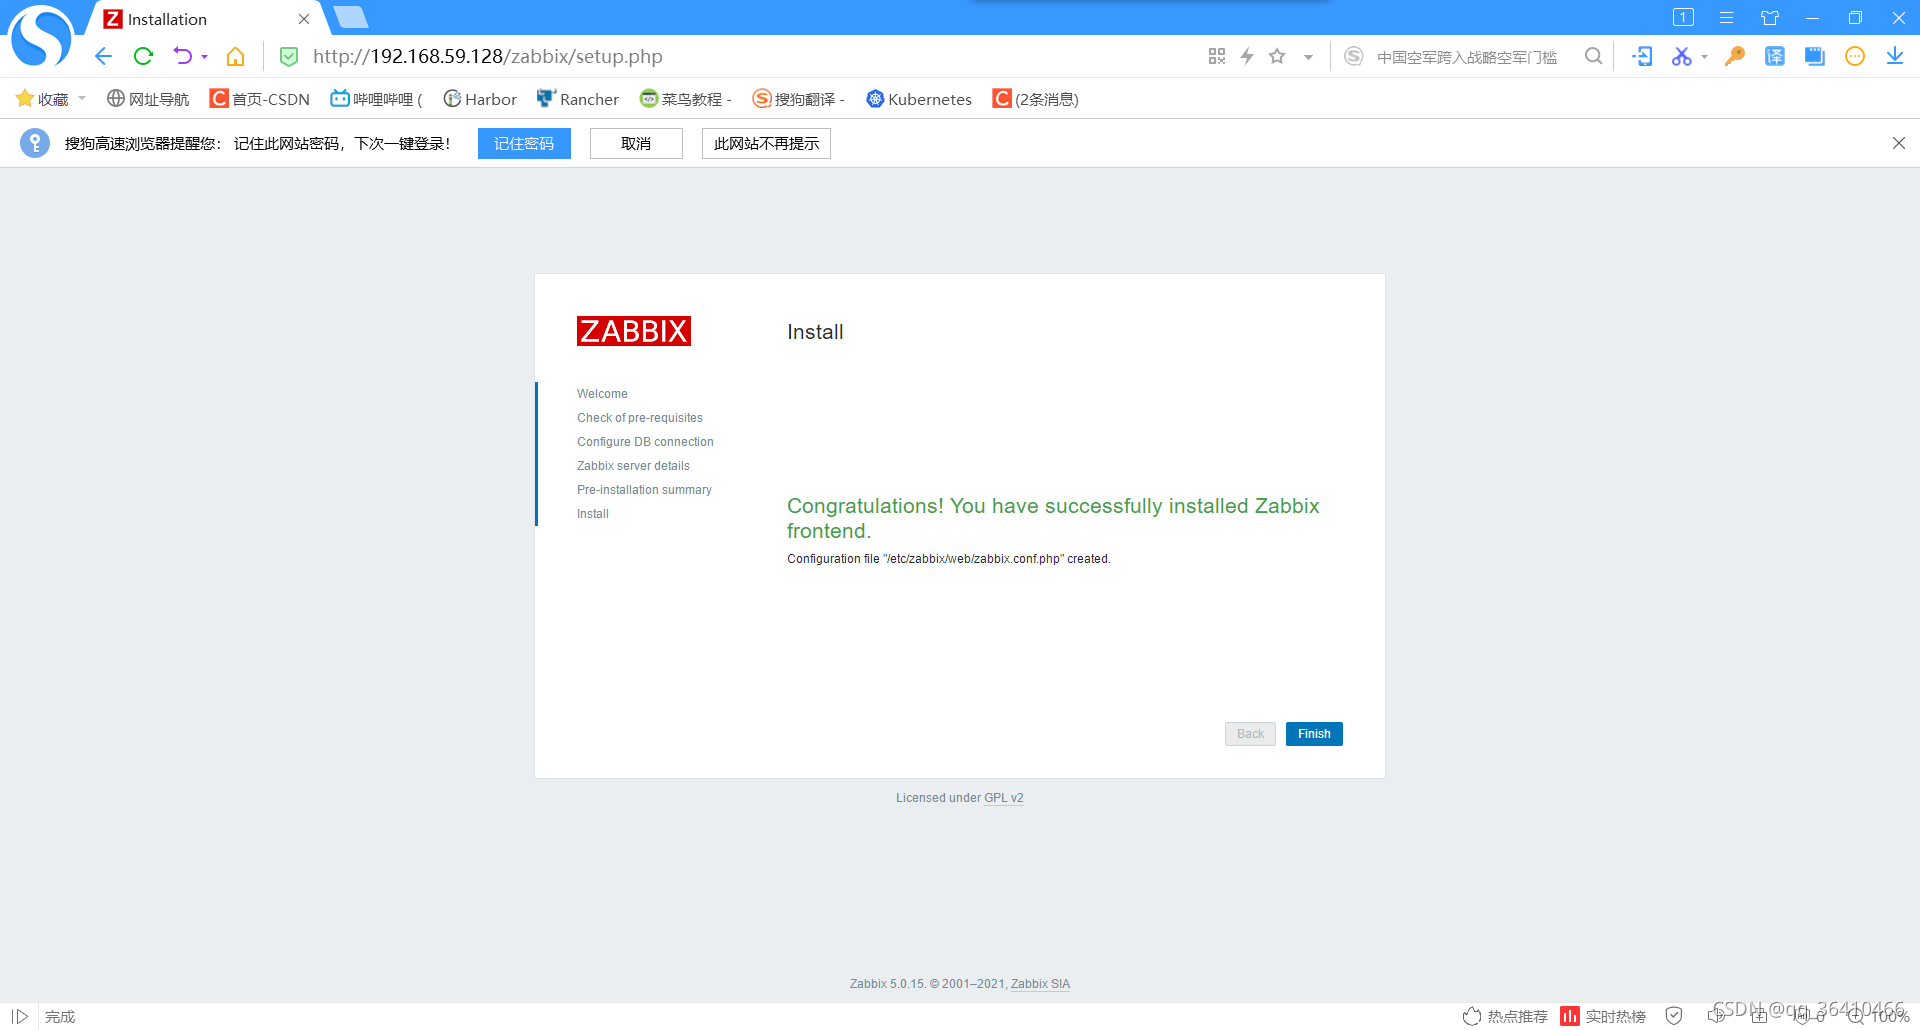Open the GPL v2 license link
The width and height of the screenshot is (1920, 1030).
point(1004,798)
